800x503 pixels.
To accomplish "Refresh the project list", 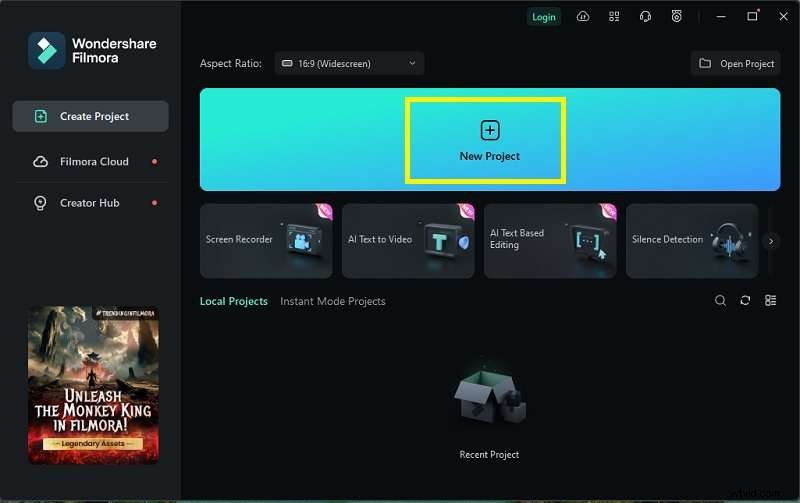I will pyautogui.click(x=745, y=301).
